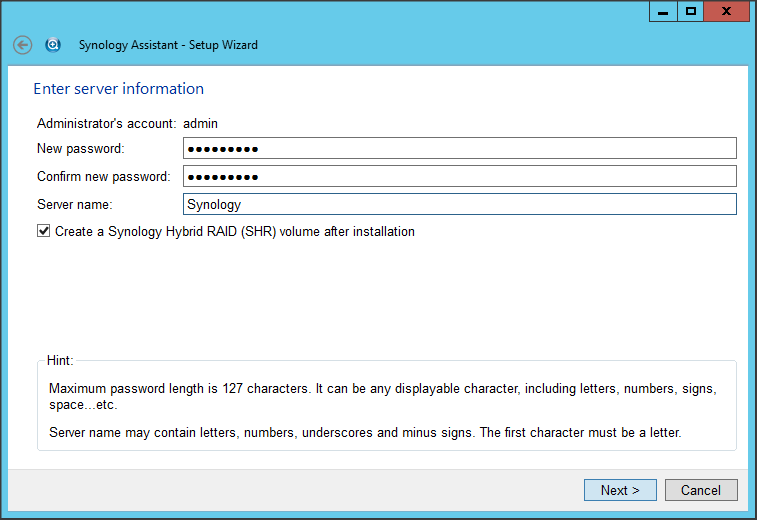Click the Synology Assistant - Setup Wizard title

click(168, 45)
